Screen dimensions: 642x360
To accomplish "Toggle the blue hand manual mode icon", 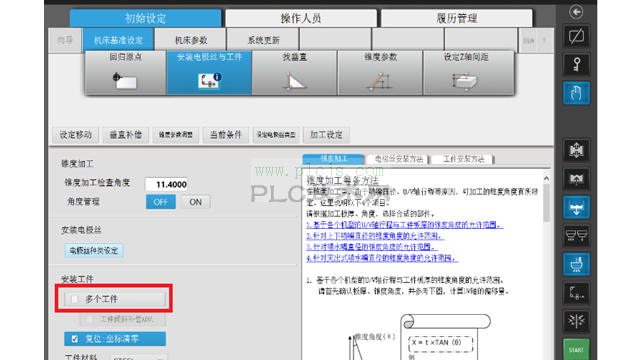I will pyautogui.click(x=576, y=93).
